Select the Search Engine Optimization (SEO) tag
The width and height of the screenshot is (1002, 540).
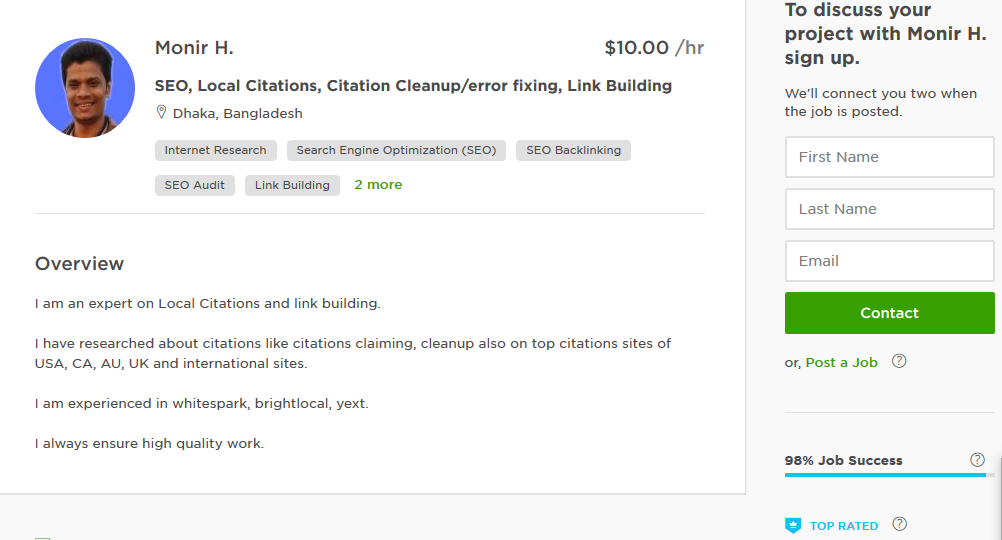click(396, 151)
